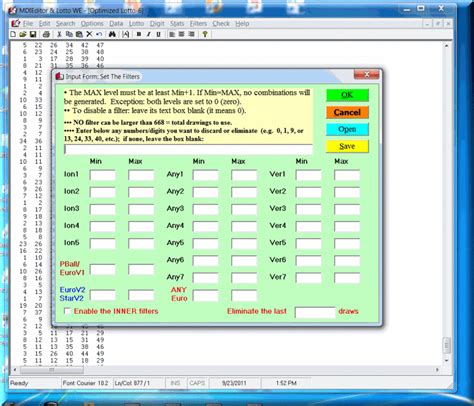Open the Options menu
Screen dimensions: 474x406
[x=92, y=24]
